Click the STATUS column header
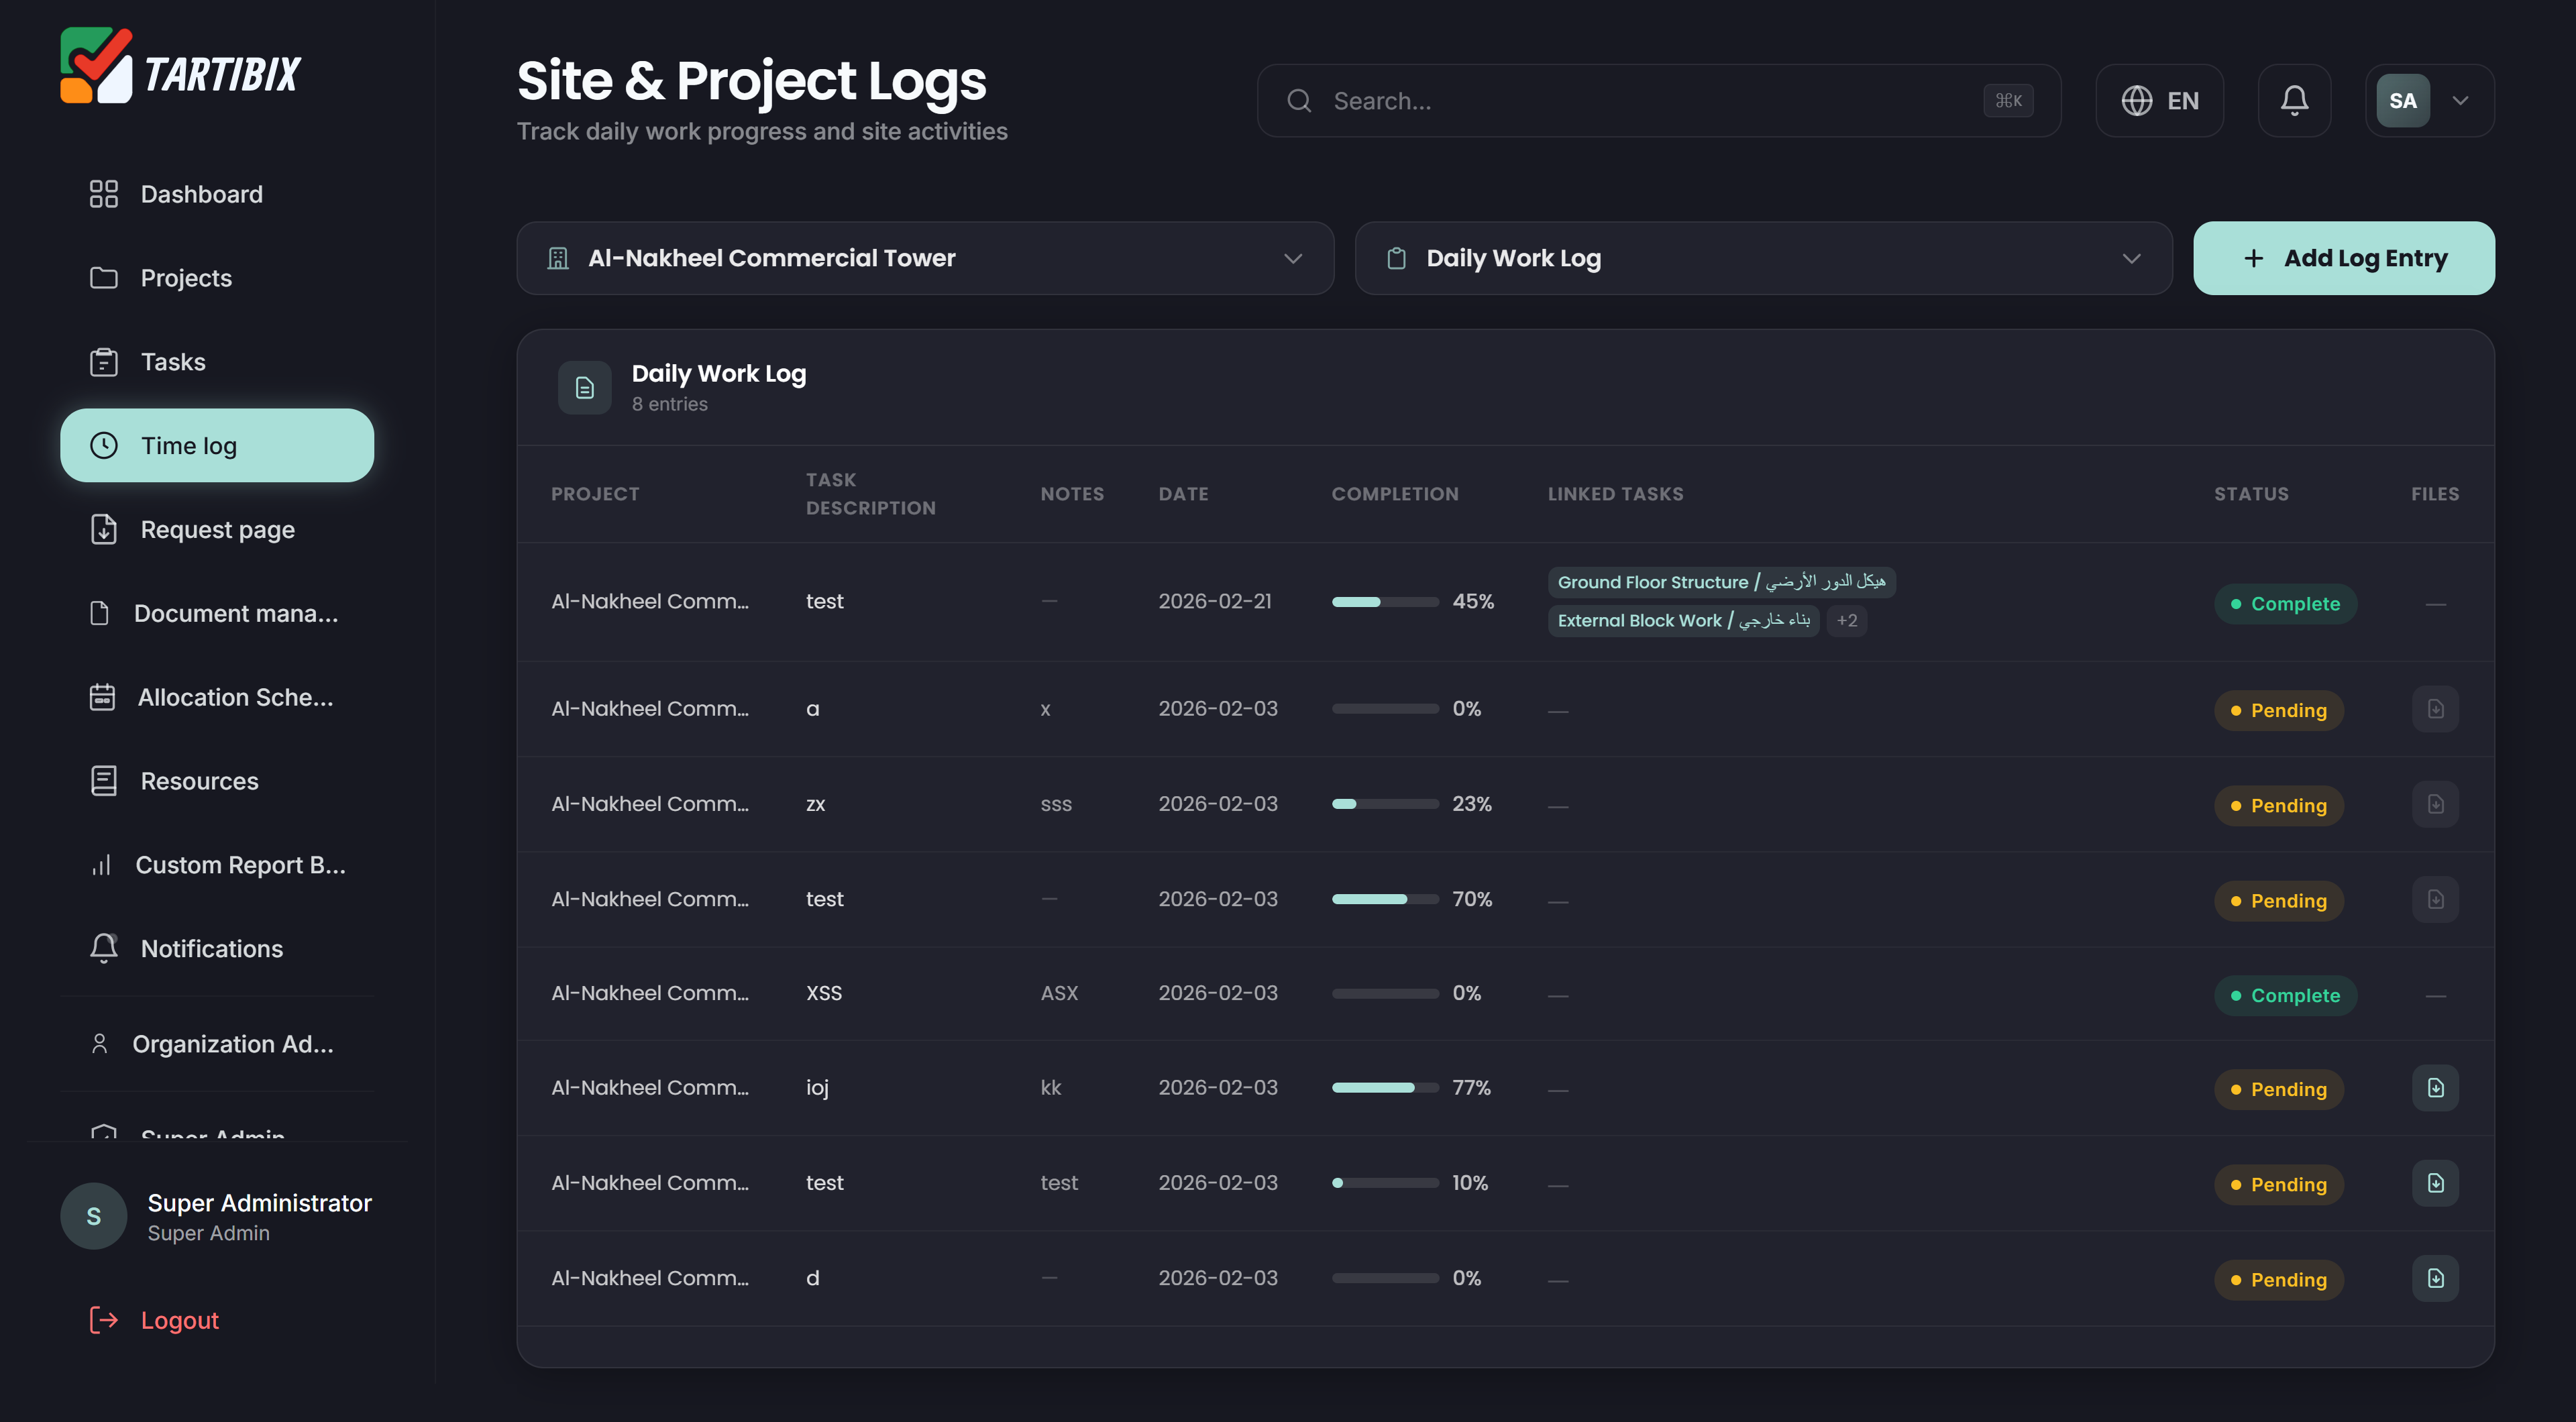Viewport: 2576px width, 1422px height. coord(2251,494)
